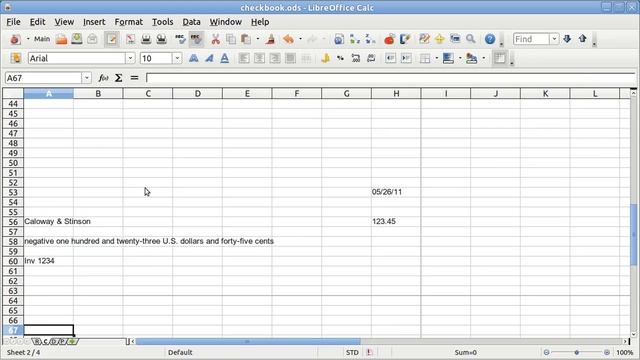
Task: Click the Function Wizard button
Action: [x=103, y=78]
